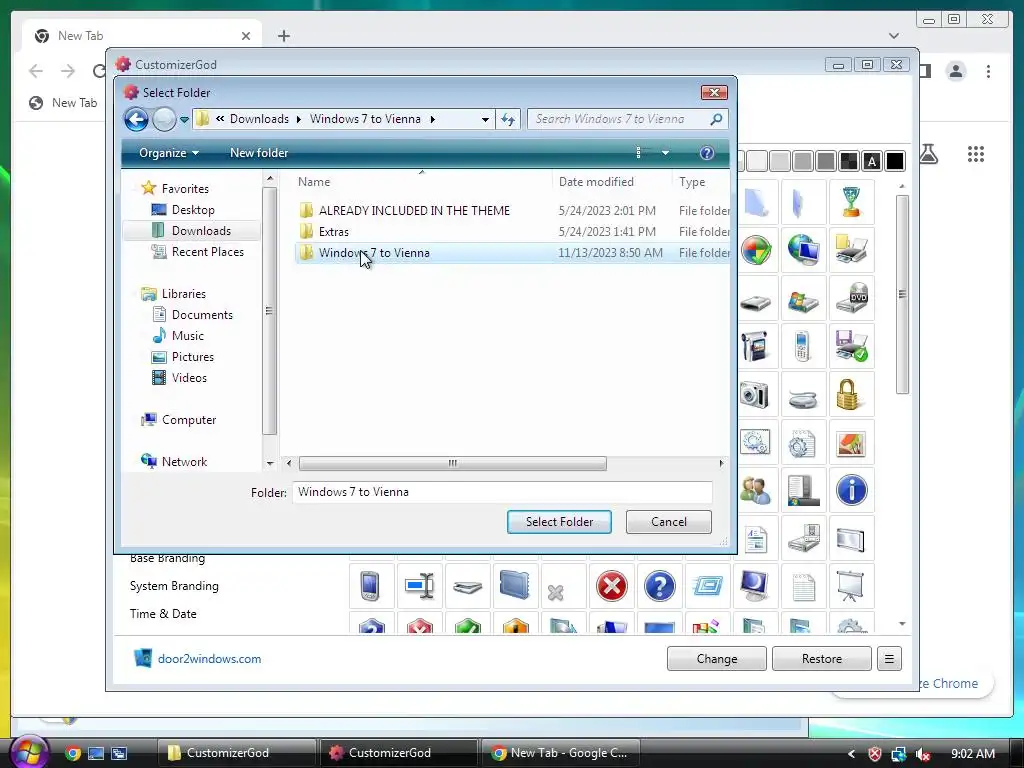The image size is (1024, 768).
Task: Open the Chrome taskbar button New Tab
Action: [x=560, y=753]
